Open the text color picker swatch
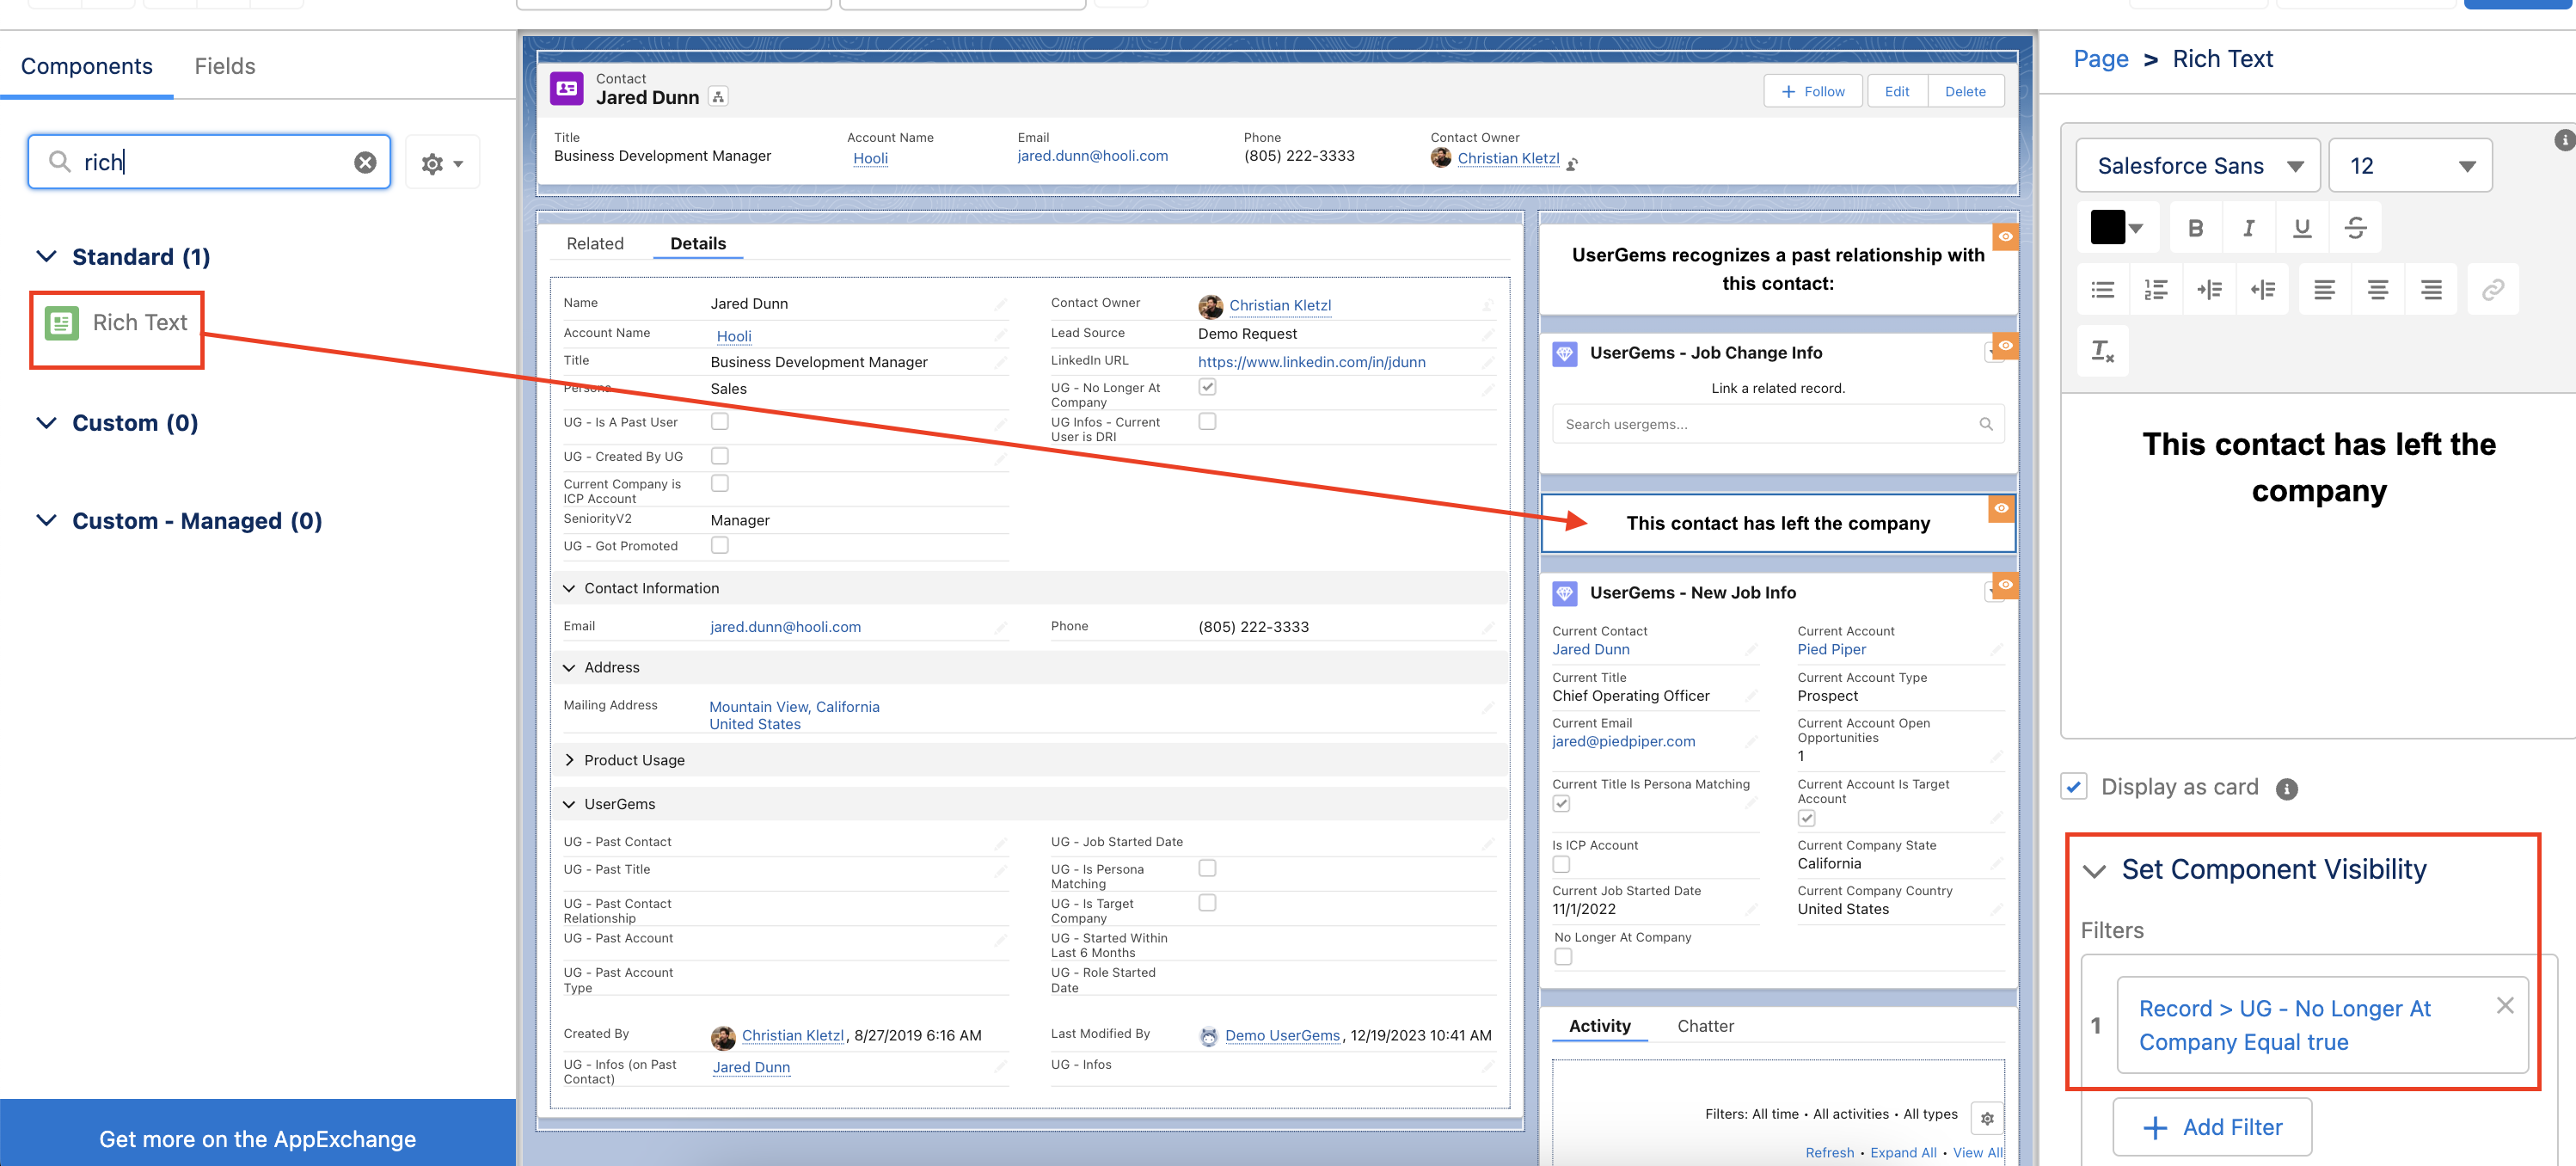2576x1166 pixels. point(2117,228)
